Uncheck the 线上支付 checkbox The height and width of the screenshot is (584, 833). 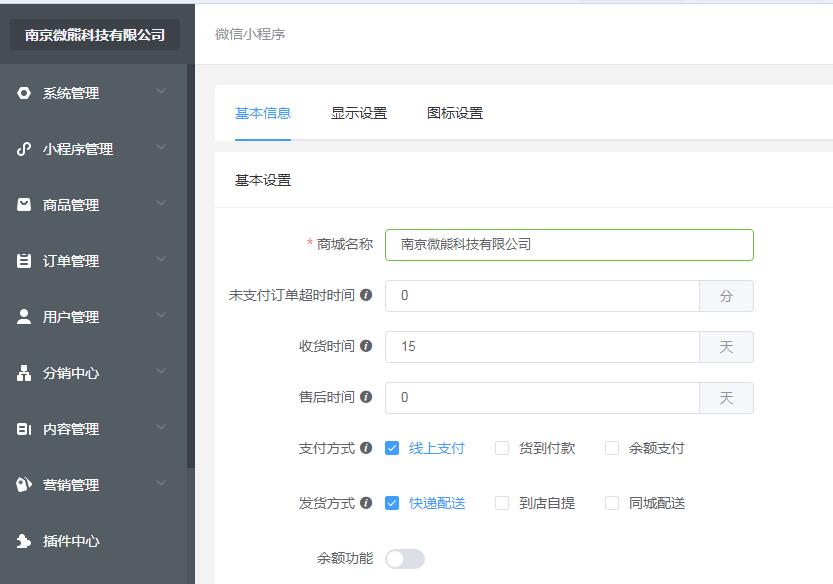pos(392,448)
